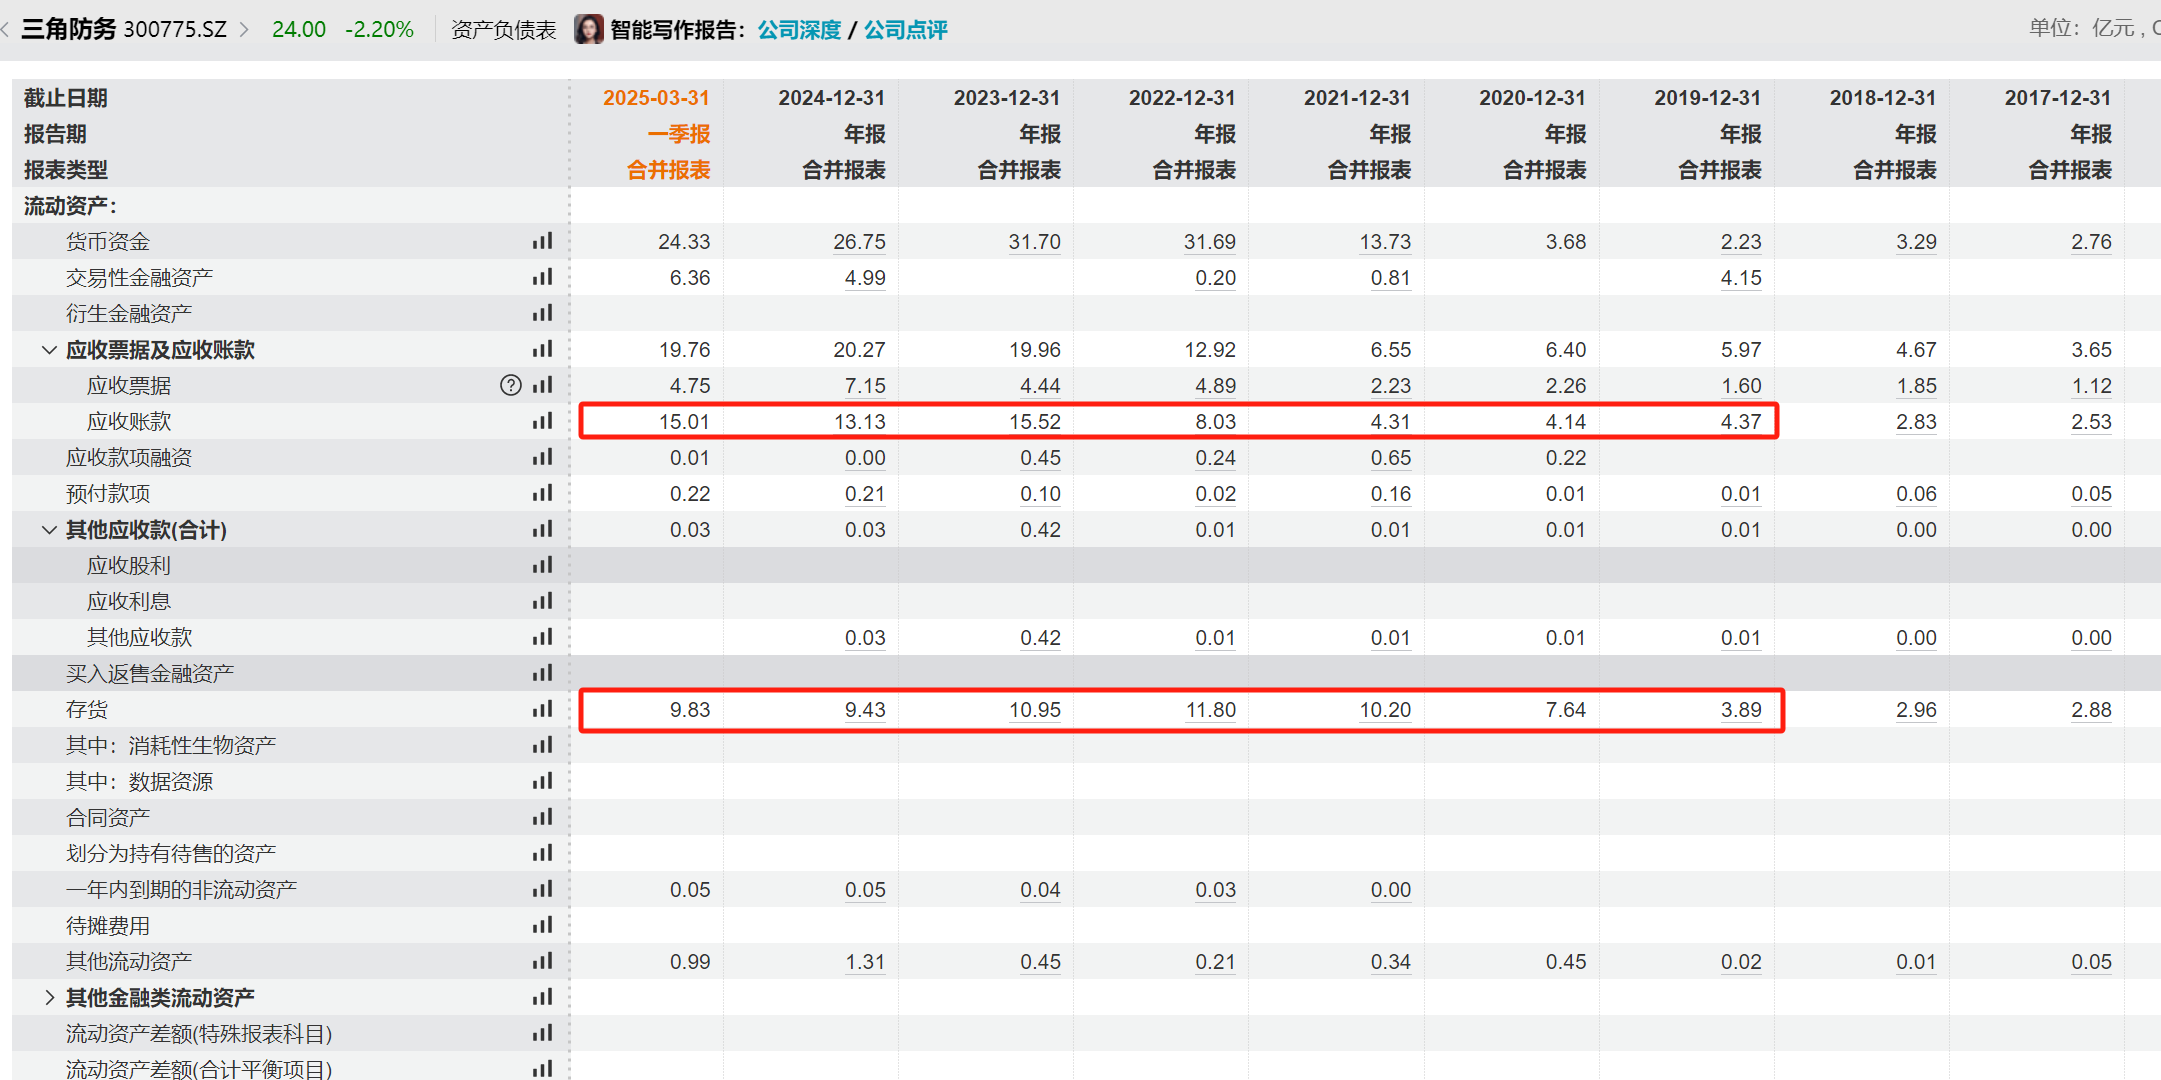The width and height of the screenshot is (2161, 1080).
Task: Go back using left arrow before 三角防务
Action: coord(6,29)
